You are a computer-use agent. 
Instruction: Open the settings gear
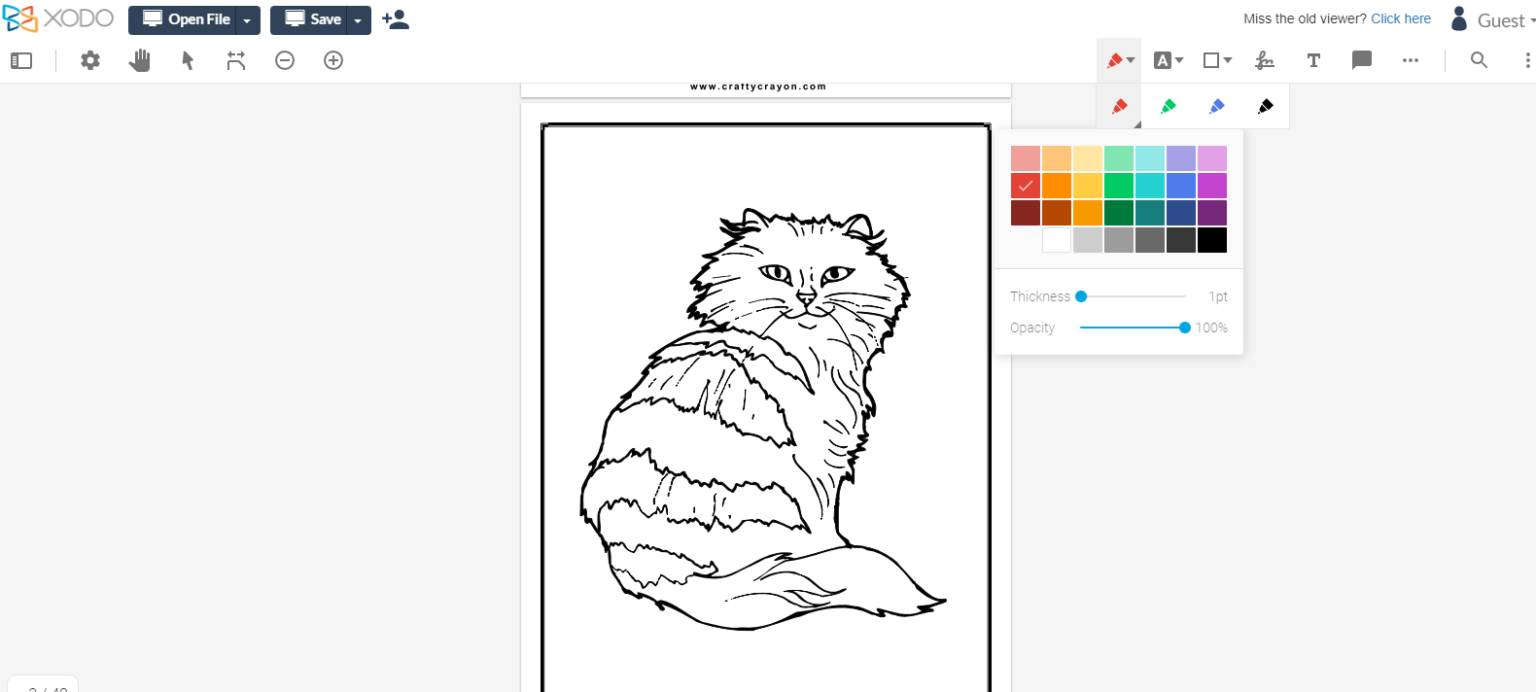90,60
